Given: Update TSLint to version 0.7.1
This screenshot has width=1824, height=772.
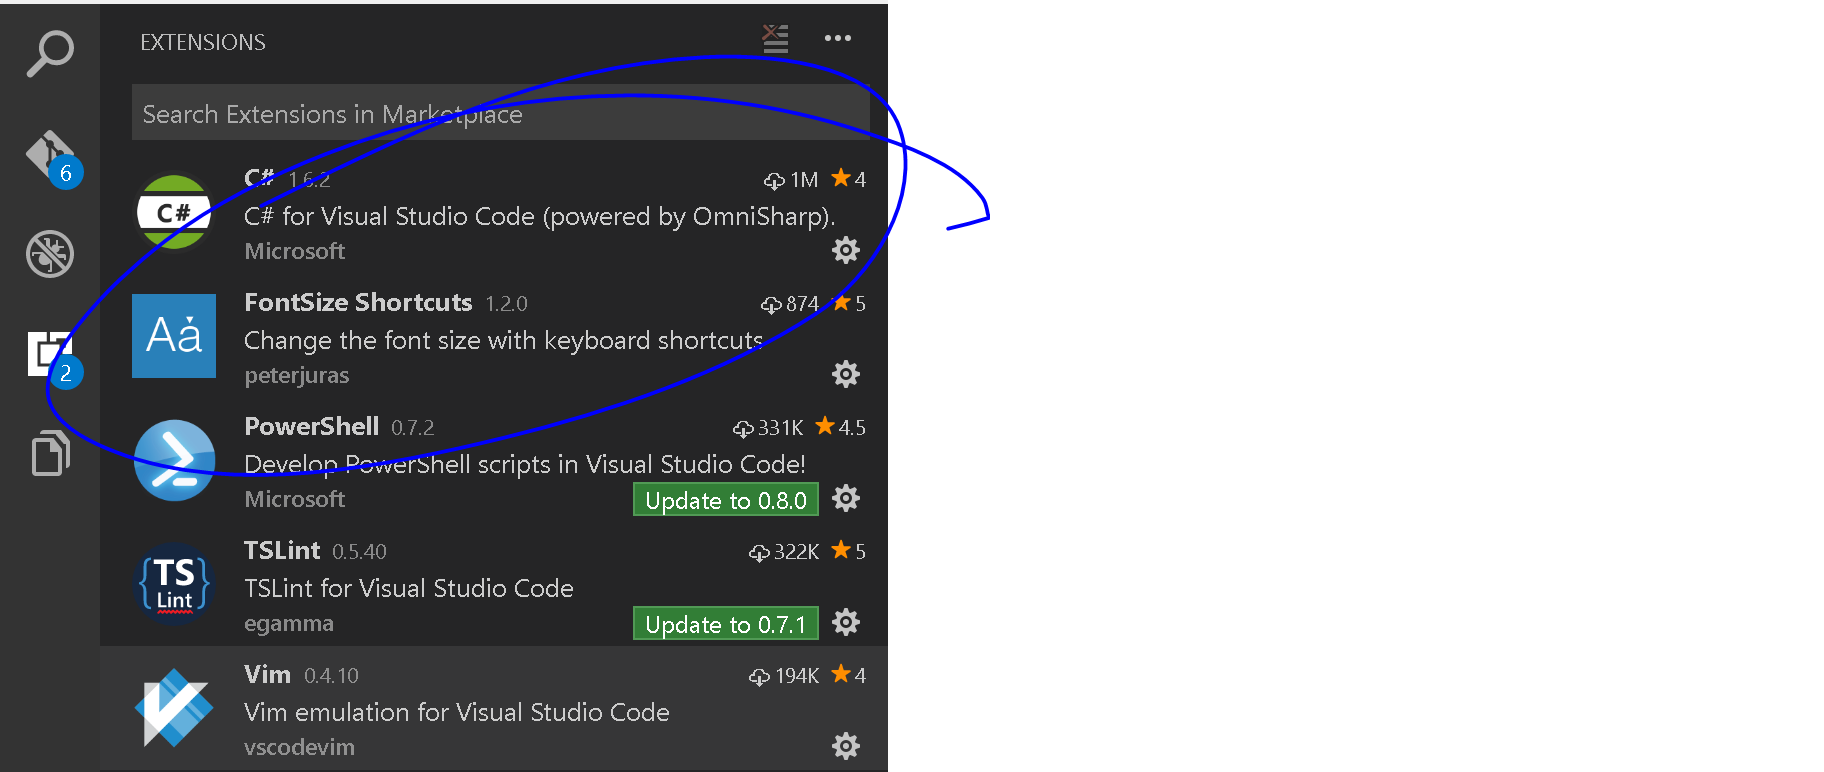Looking at the screenshot, I should tap(725, 624).
